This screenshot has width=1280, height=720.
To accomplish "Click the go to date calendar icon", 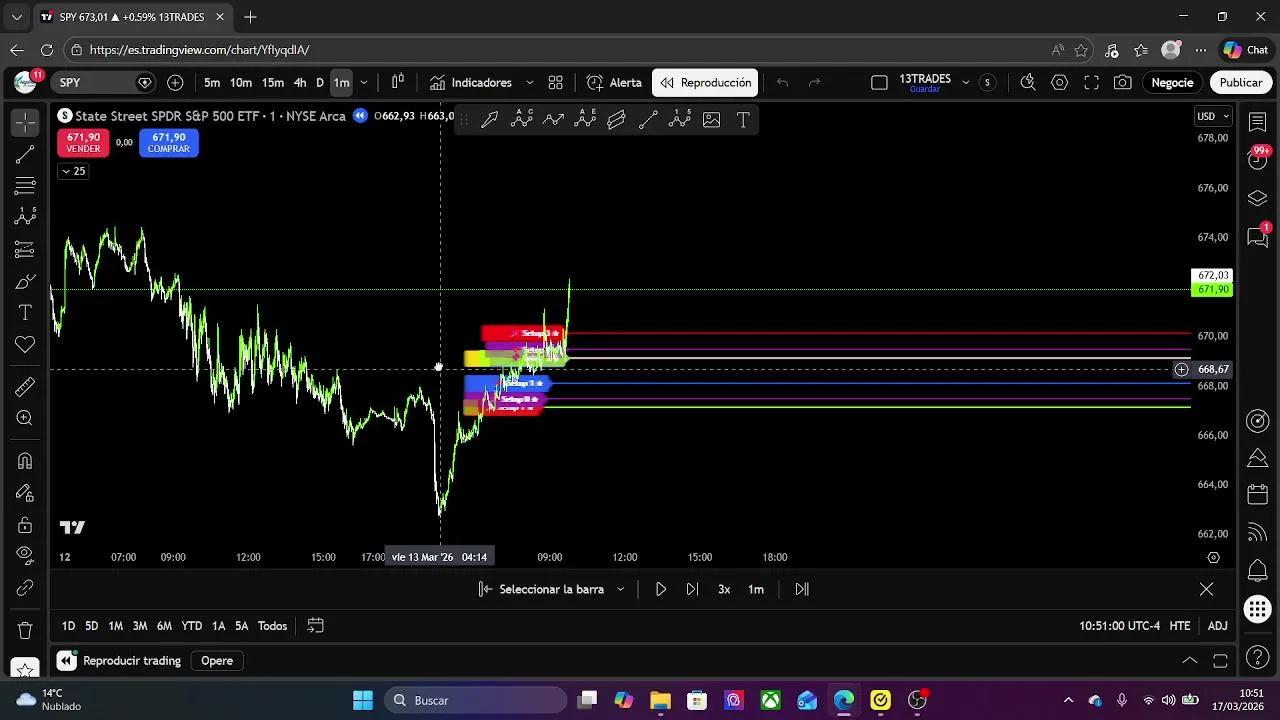I will pyautogui.click(x=315, y=626).
